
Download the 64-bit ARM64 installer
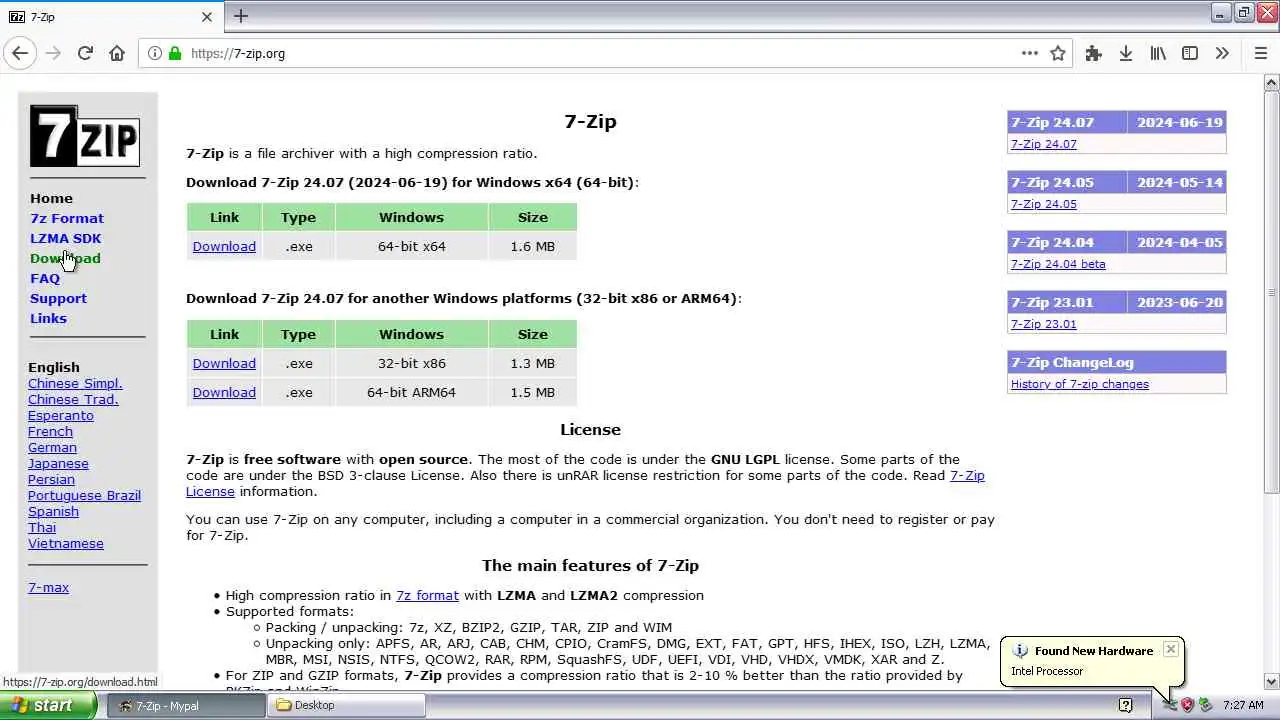click(224, 392)
